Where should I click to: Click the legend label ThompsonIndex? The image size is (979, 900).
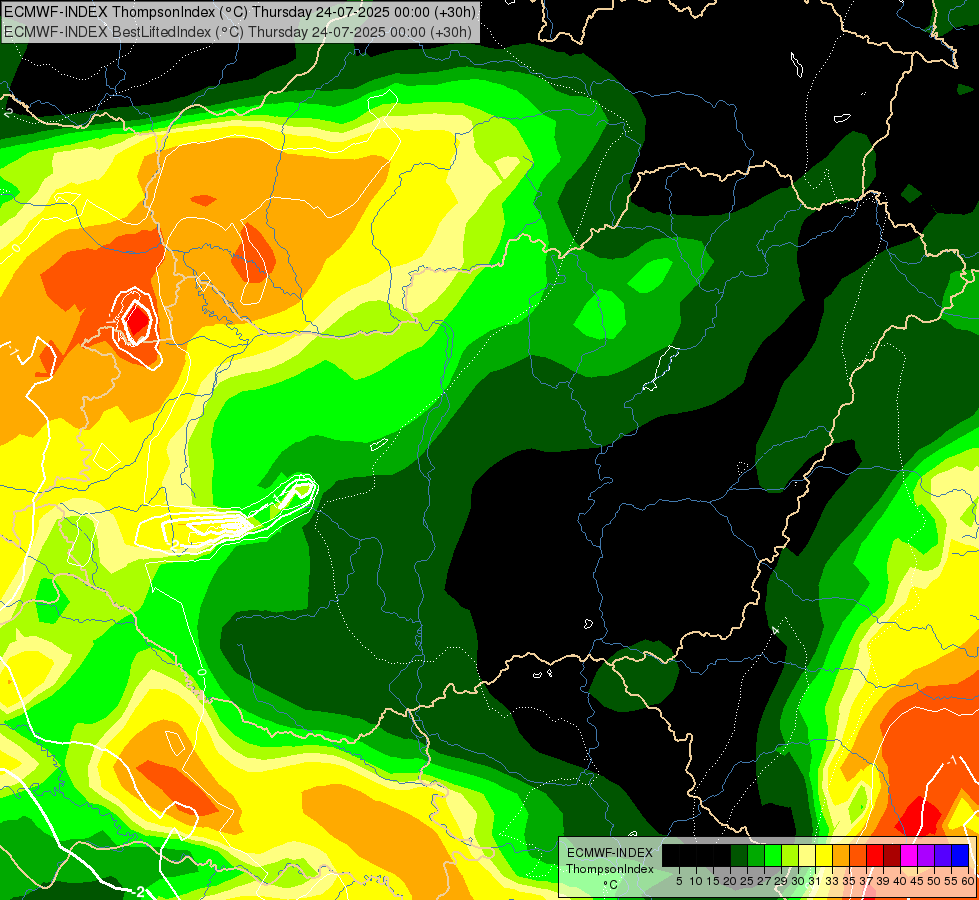609,869
